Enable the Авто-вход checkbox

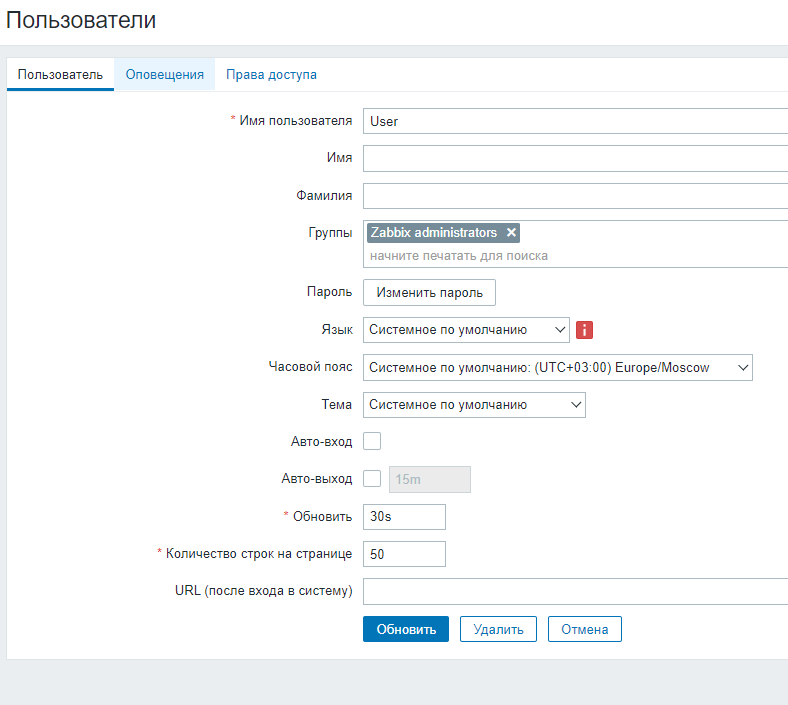pos(372,441)
